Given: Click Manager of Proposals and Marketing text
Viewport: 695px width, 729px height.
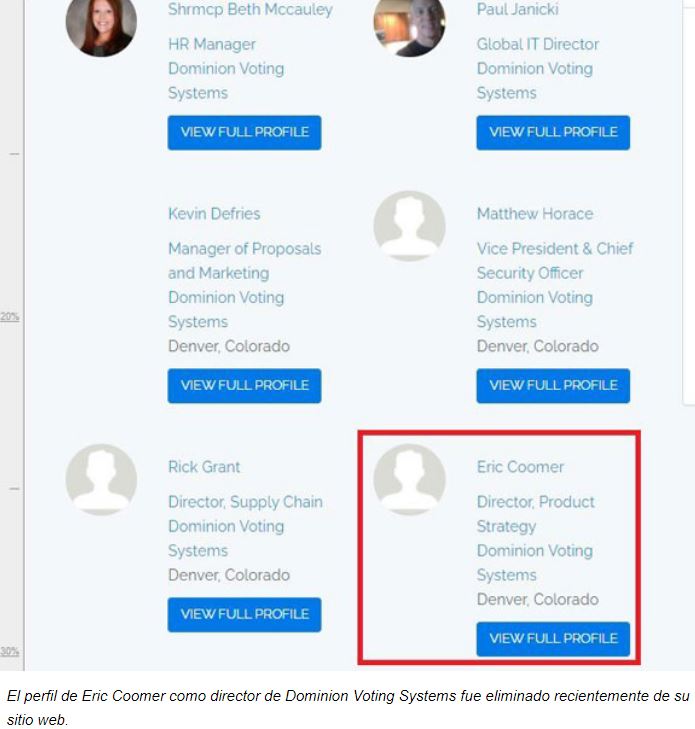Looking at the screenshot, I should pos(245,261).
